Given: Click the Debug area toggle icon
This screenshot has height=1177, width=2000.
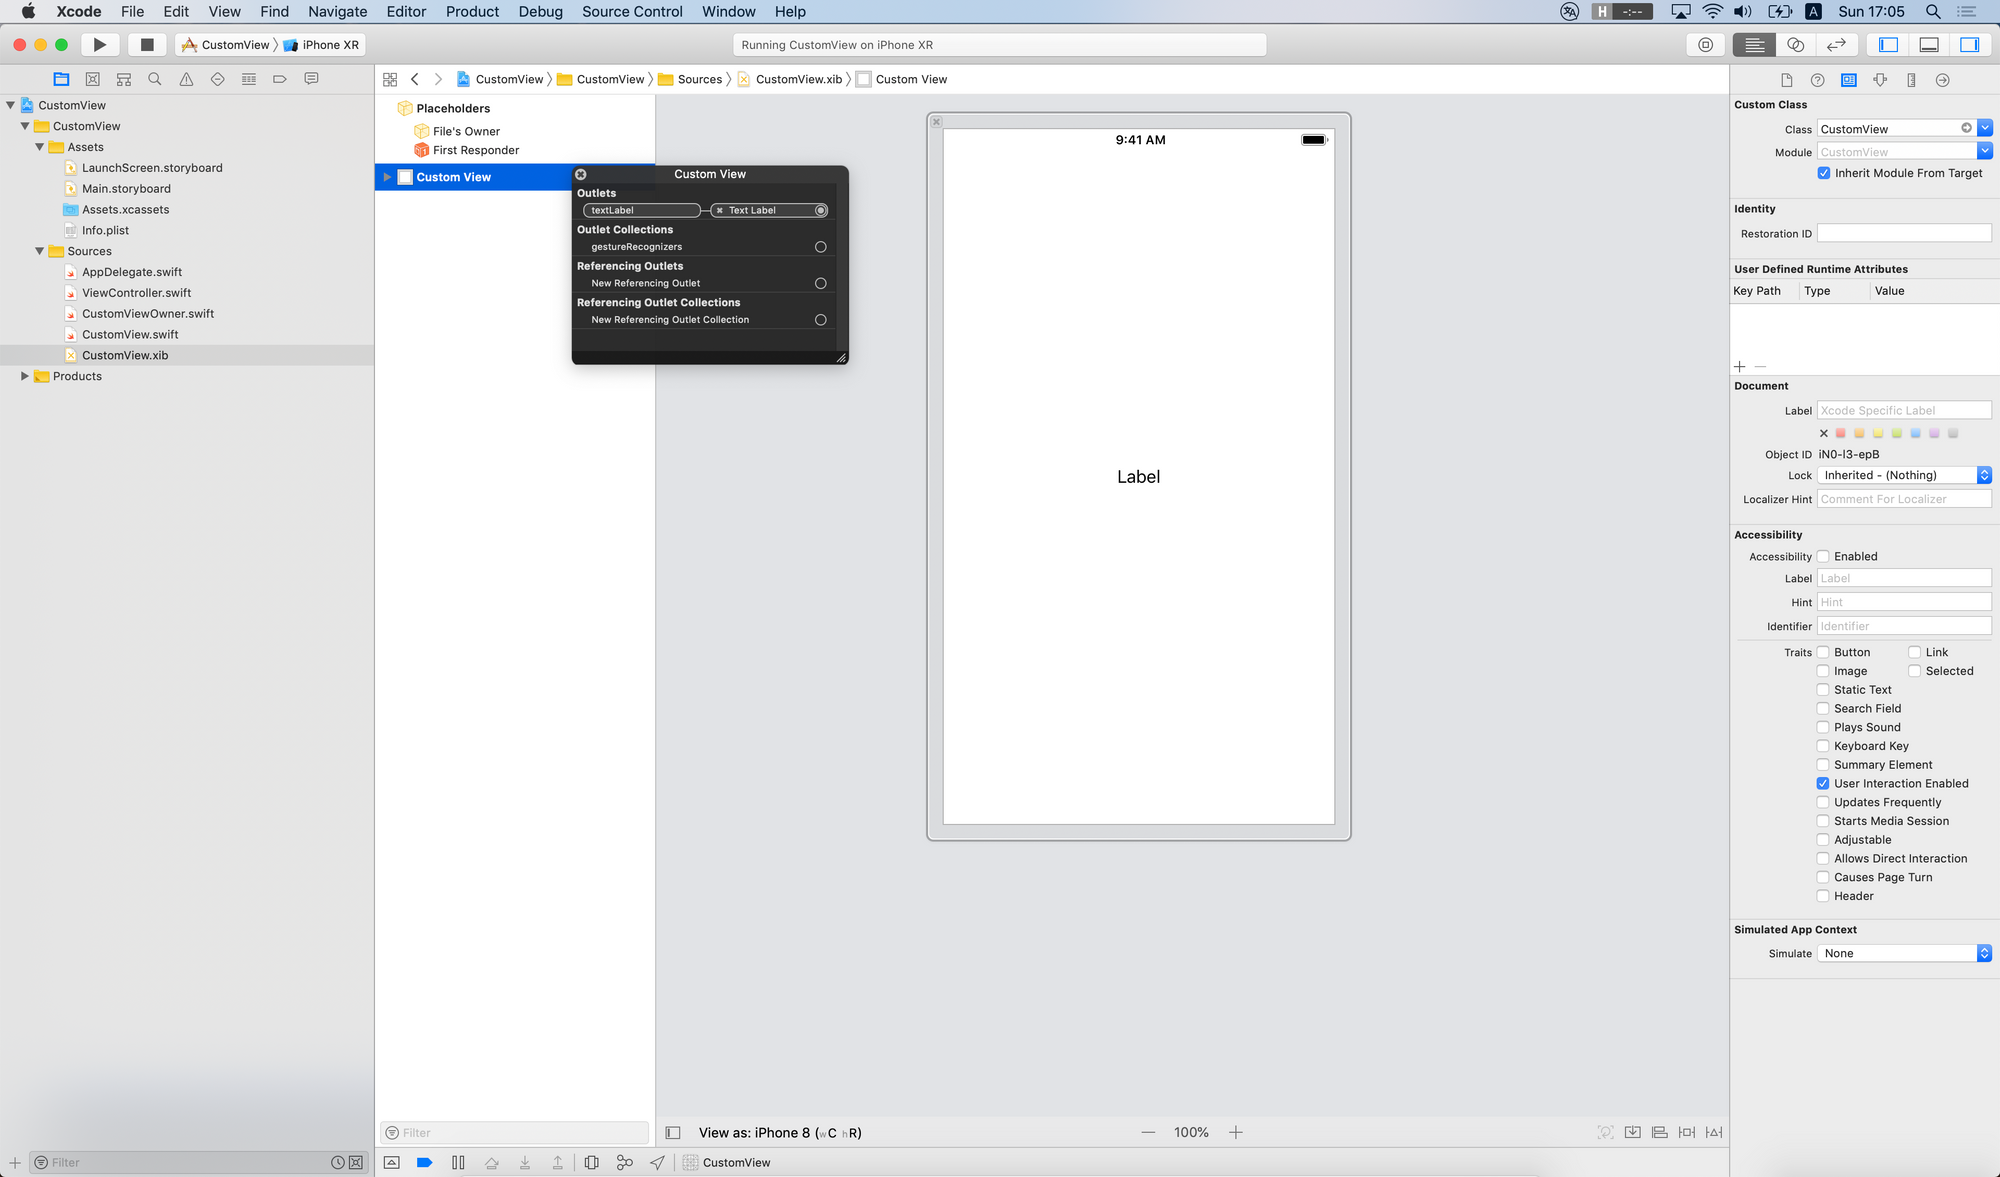Looking at the screenshot, I should (1930, 43).
